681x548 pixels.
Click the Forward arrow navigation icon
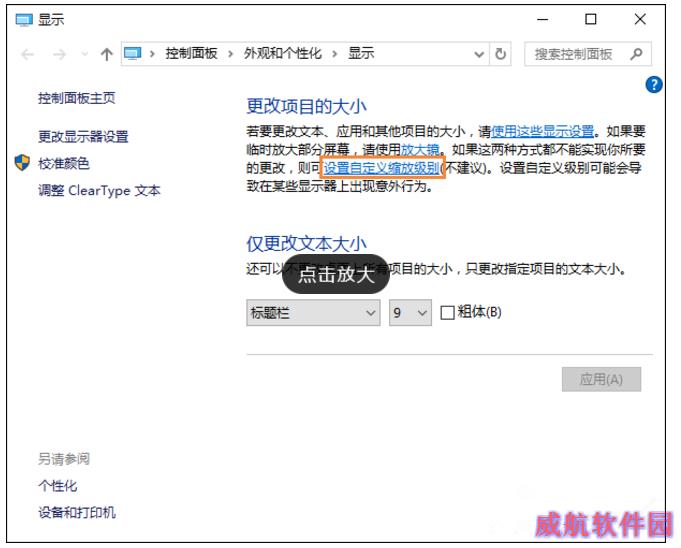[59, 55]
